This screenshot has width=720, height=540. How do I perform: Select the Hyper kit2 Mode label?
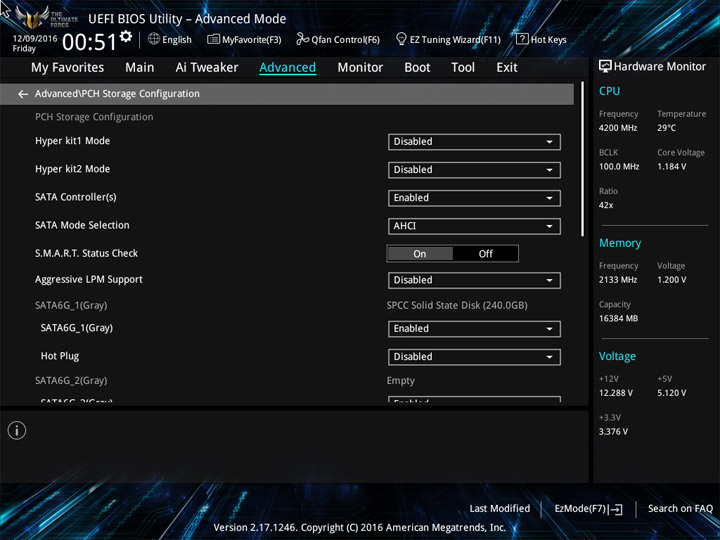coord(73,169)
